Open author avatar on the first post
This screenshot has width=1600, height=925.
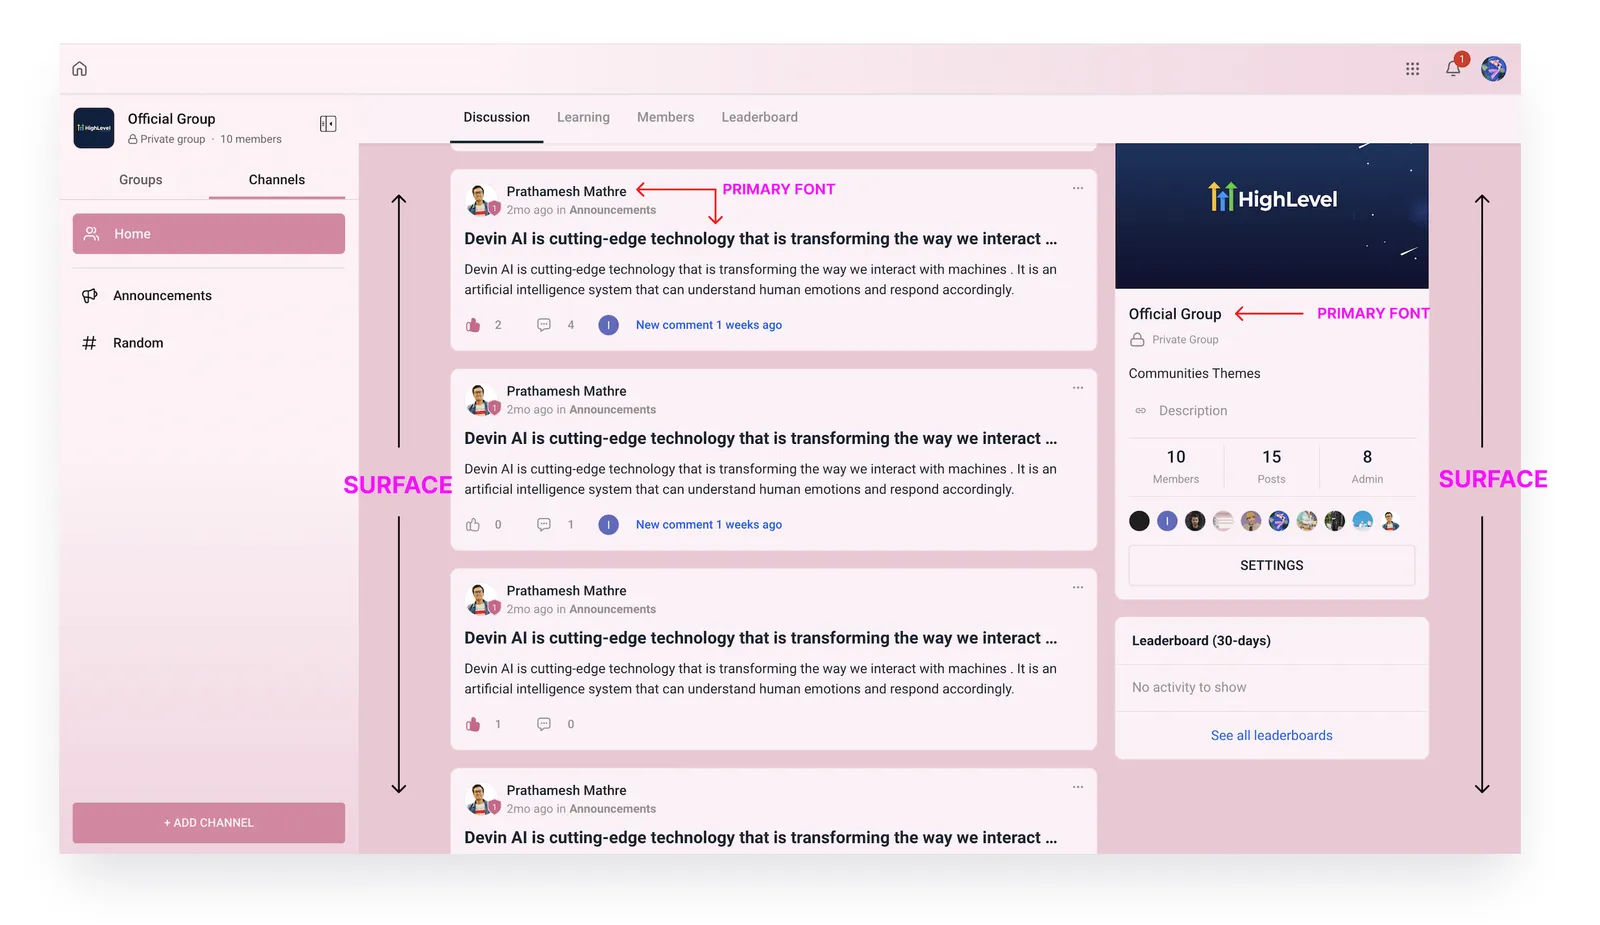(482, 200)
